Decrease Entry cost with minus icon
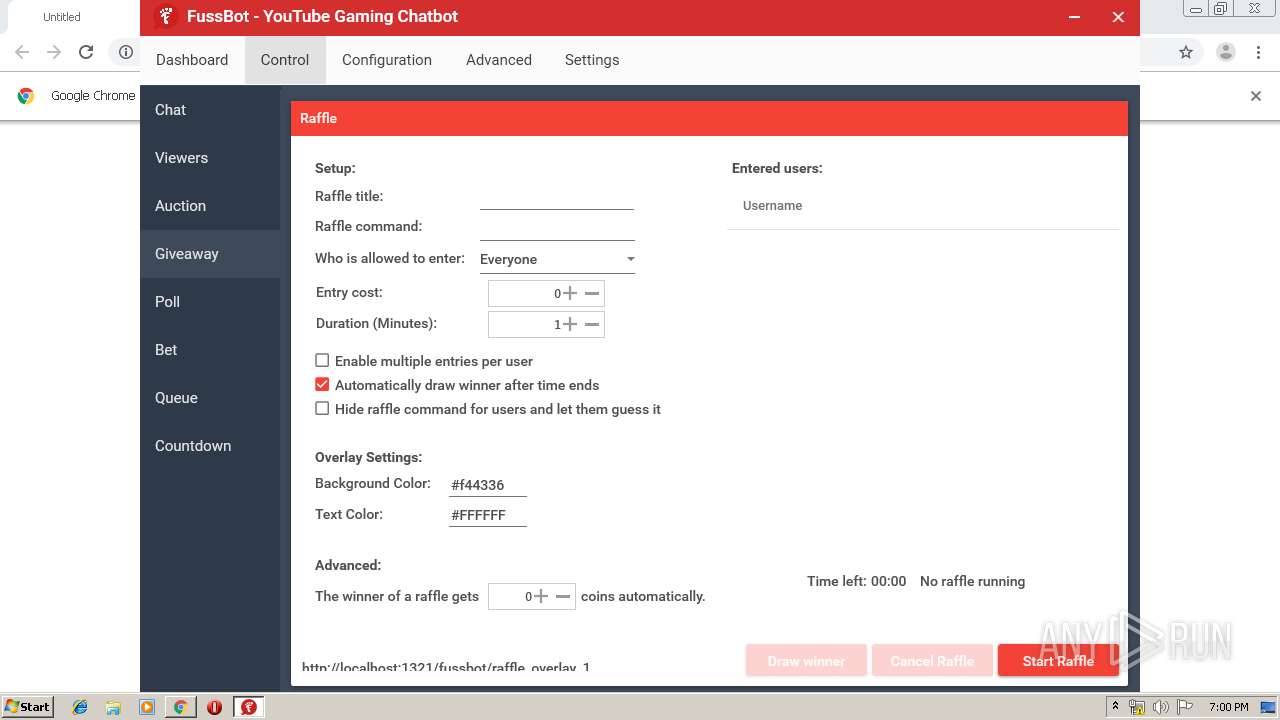The height and width of the screenshot is (720, 1280). 592,293
